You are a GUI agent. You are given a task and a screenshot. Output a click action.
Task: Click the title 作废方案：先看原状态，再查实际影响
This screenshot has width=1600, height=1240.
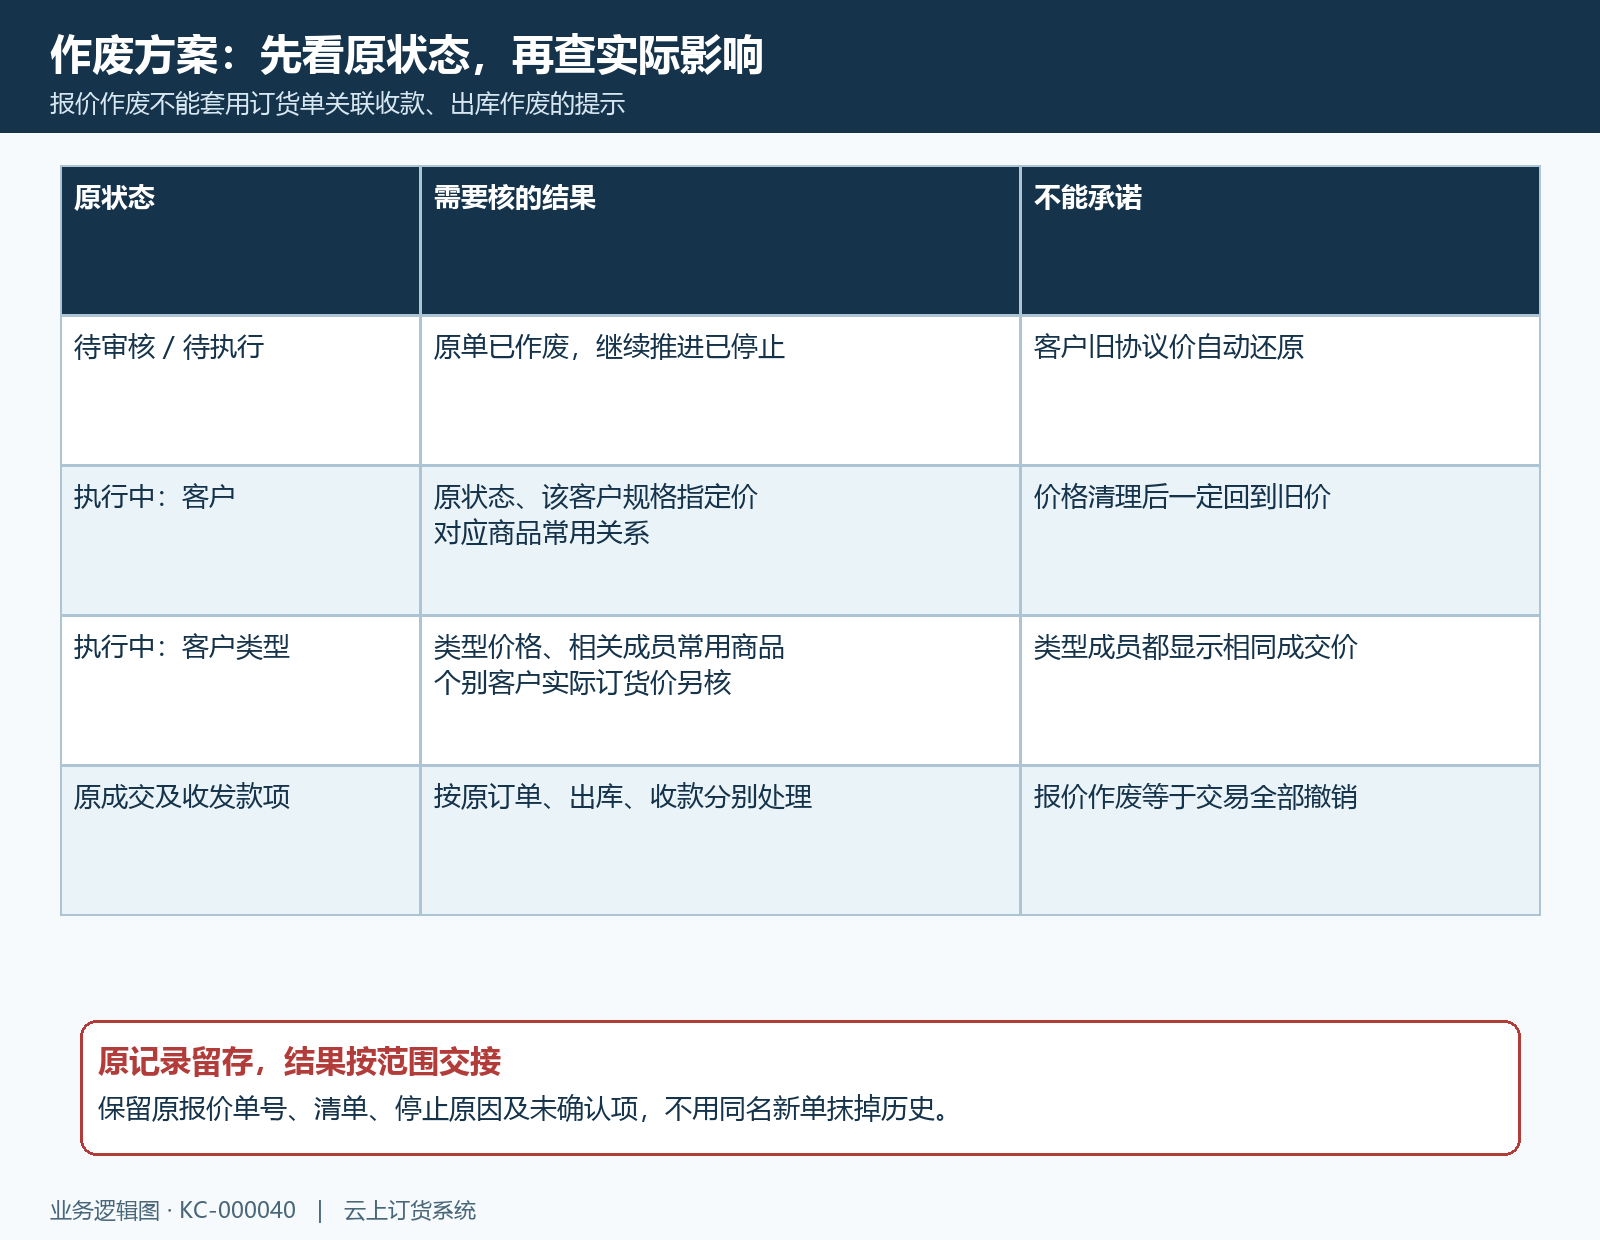pyautogui.click(x=406, y=55)
